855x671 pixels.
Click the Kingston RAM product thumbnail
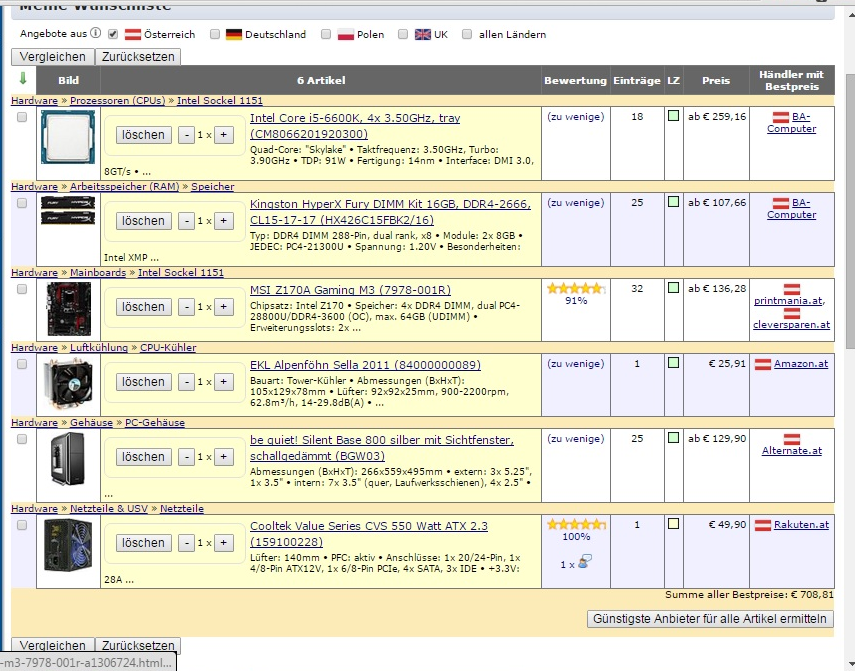(x=68, y=211)
